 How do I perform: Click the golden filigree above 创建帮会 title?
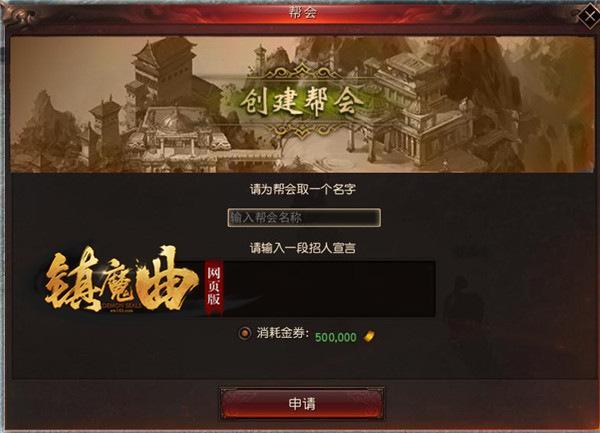coord(302,73)
